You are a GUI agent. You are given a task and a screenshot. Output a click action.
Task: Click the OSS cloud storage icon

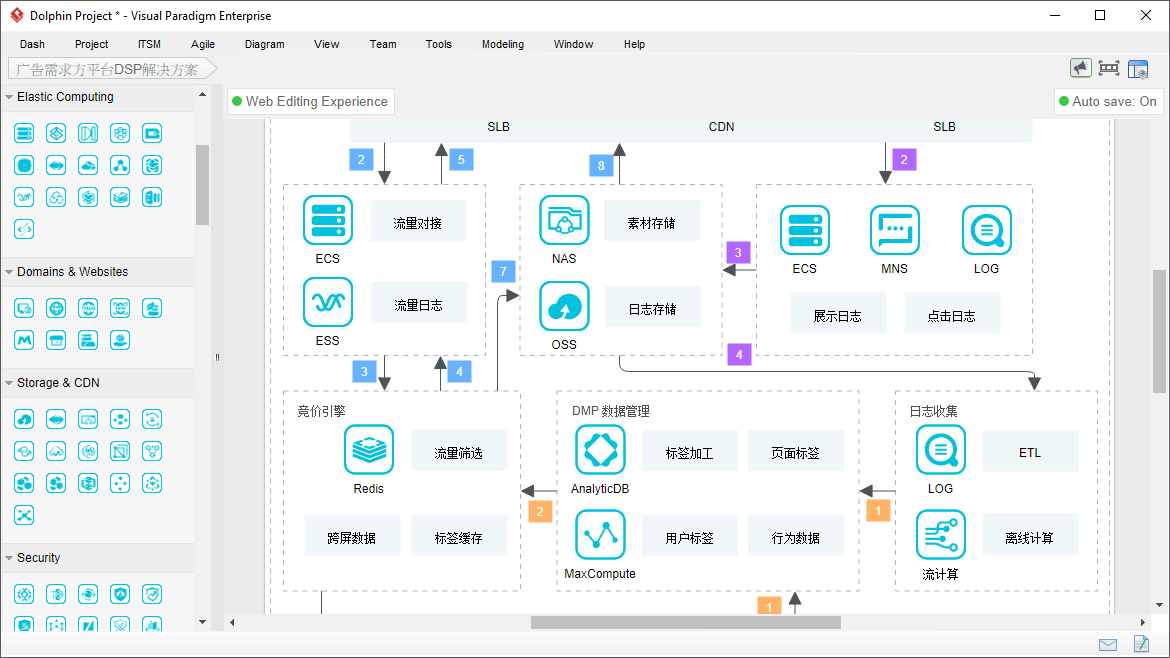click(564, 306)
